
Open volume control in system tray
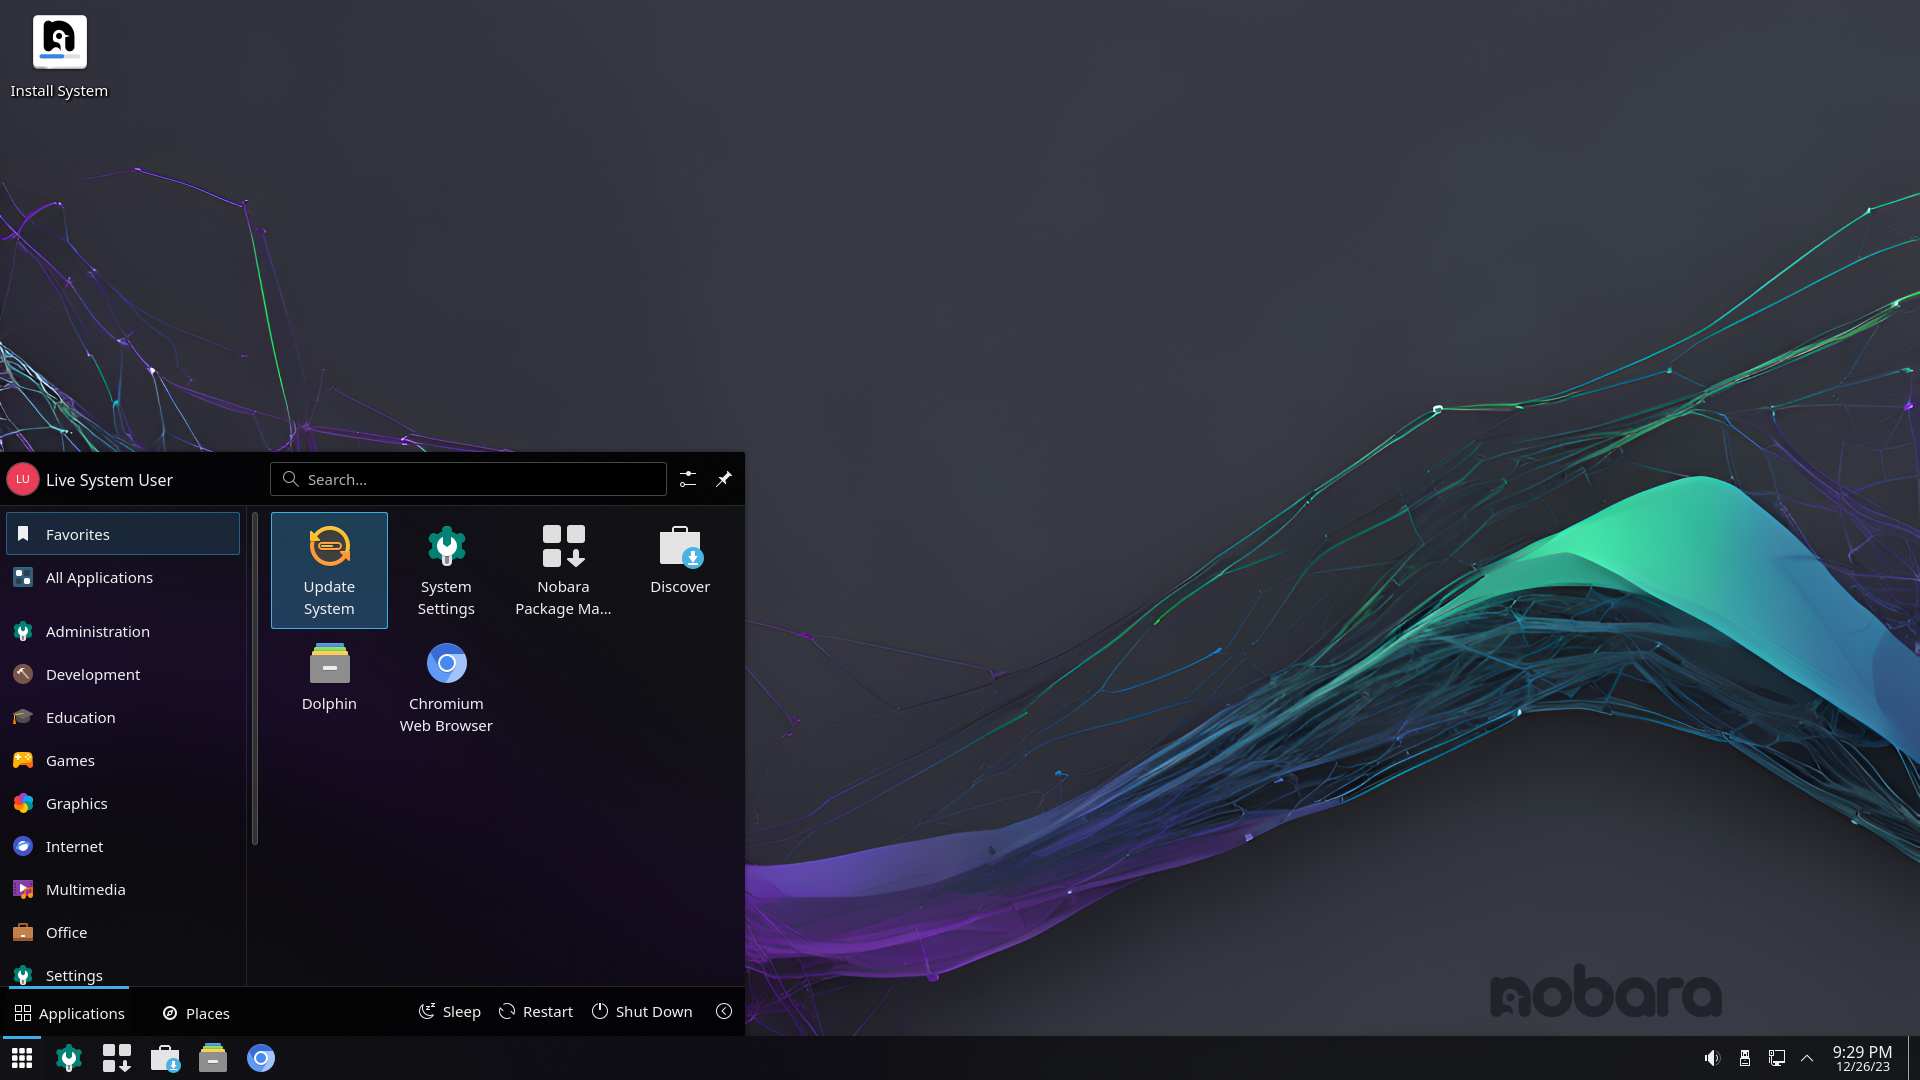click(x=1712, y=1058)
